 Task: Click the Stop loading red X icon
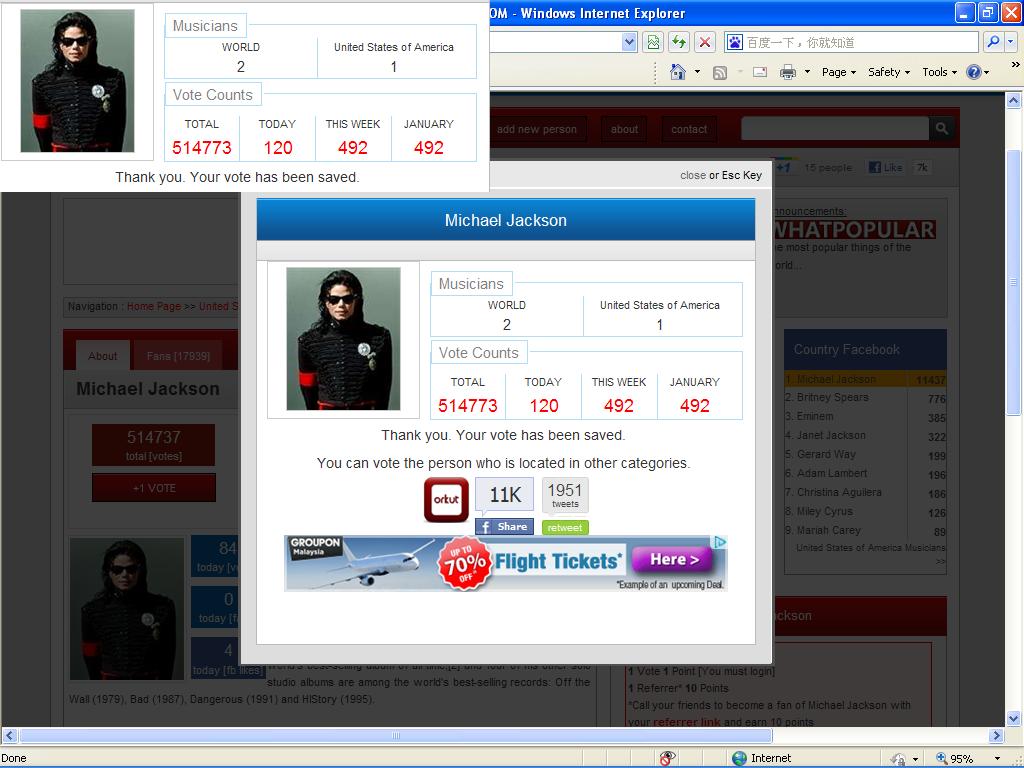705,42
